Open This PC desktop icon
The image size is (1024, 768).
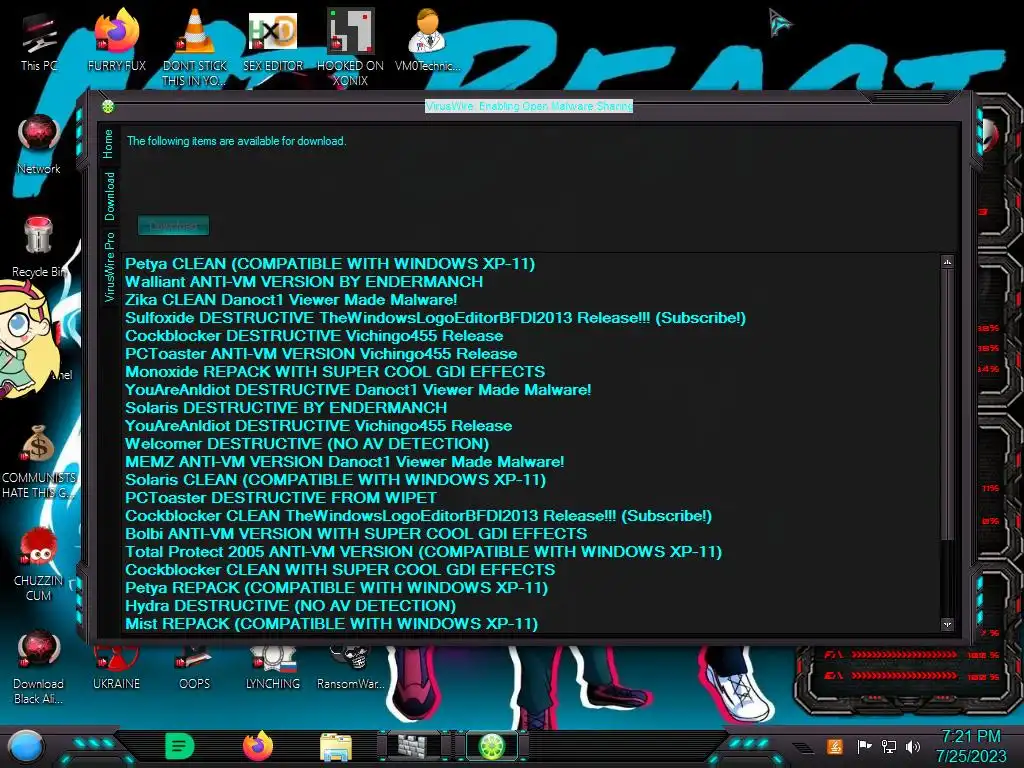tap(39, 41)
